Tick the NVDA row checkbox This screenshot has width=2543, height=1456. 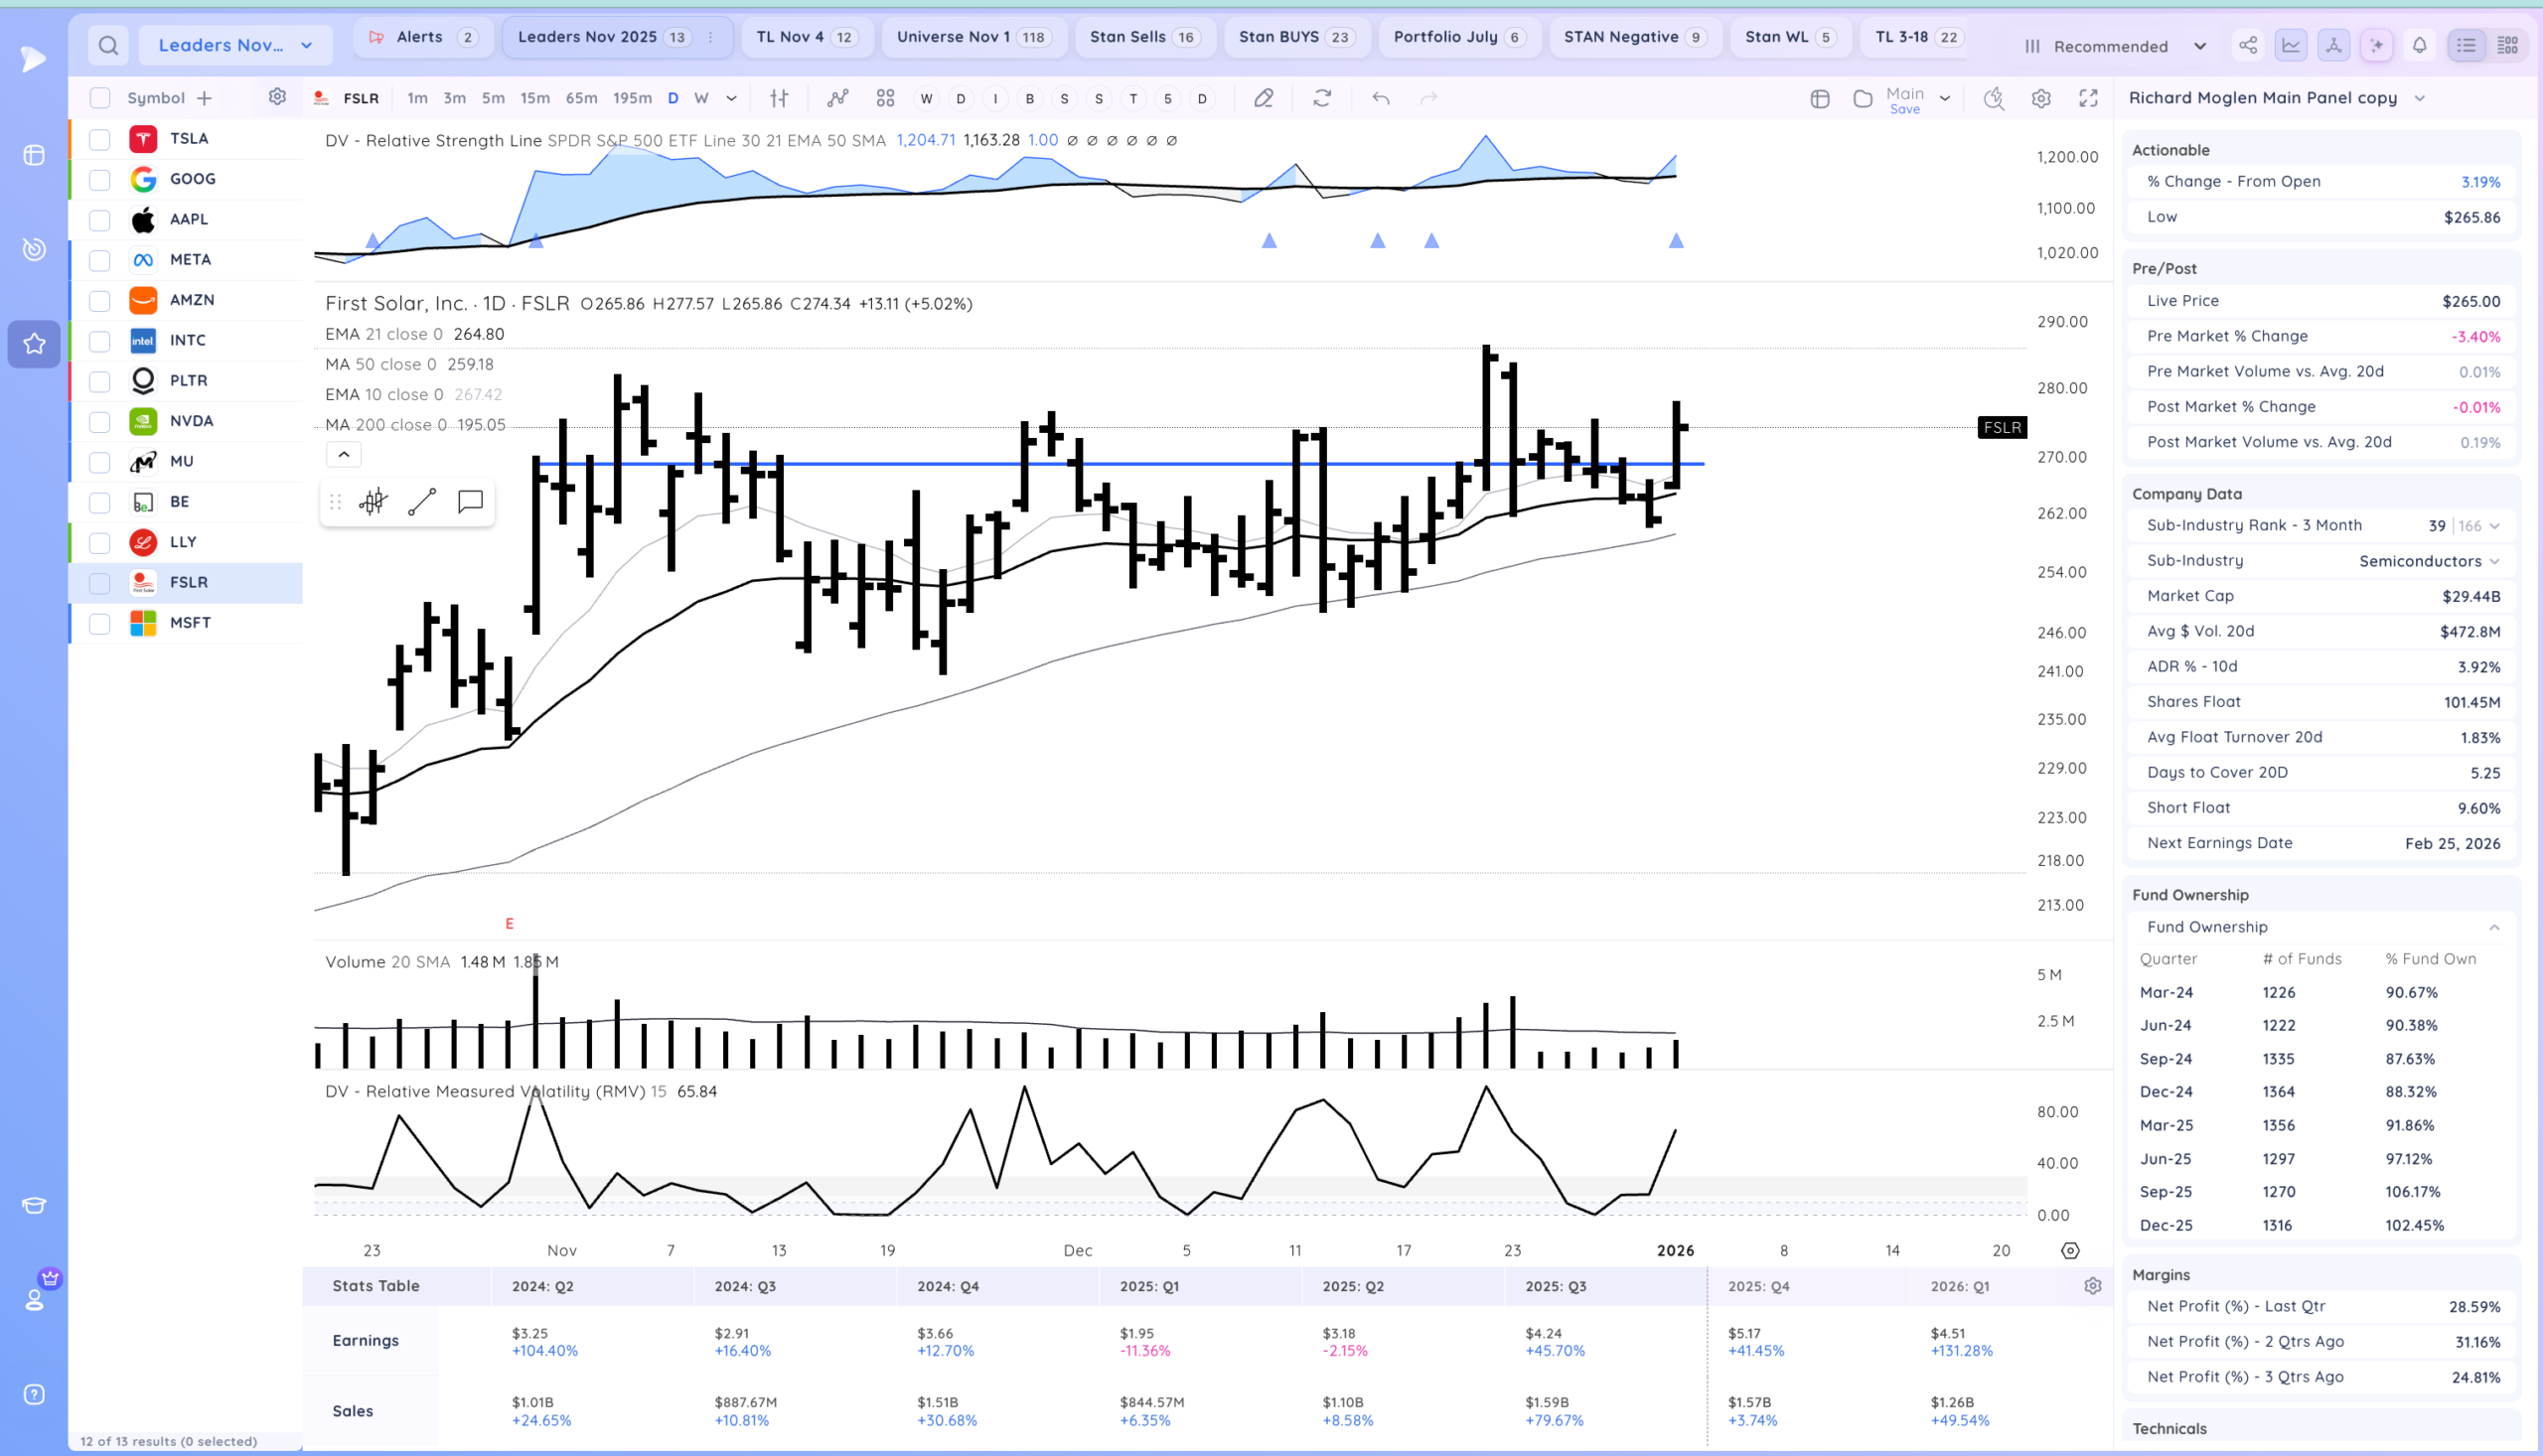[x=99, y=421]
